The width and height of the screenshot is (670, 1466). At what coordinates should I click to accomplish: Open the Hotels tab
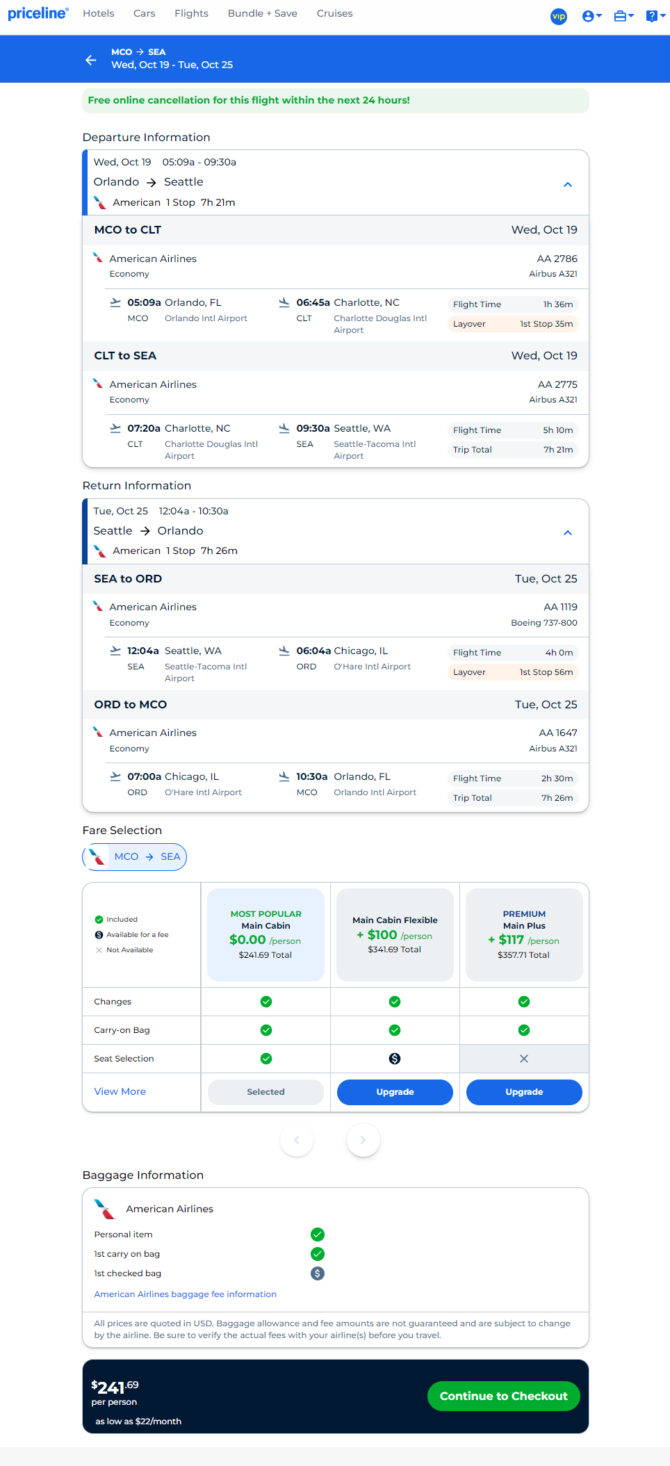(x=98, y=14)
